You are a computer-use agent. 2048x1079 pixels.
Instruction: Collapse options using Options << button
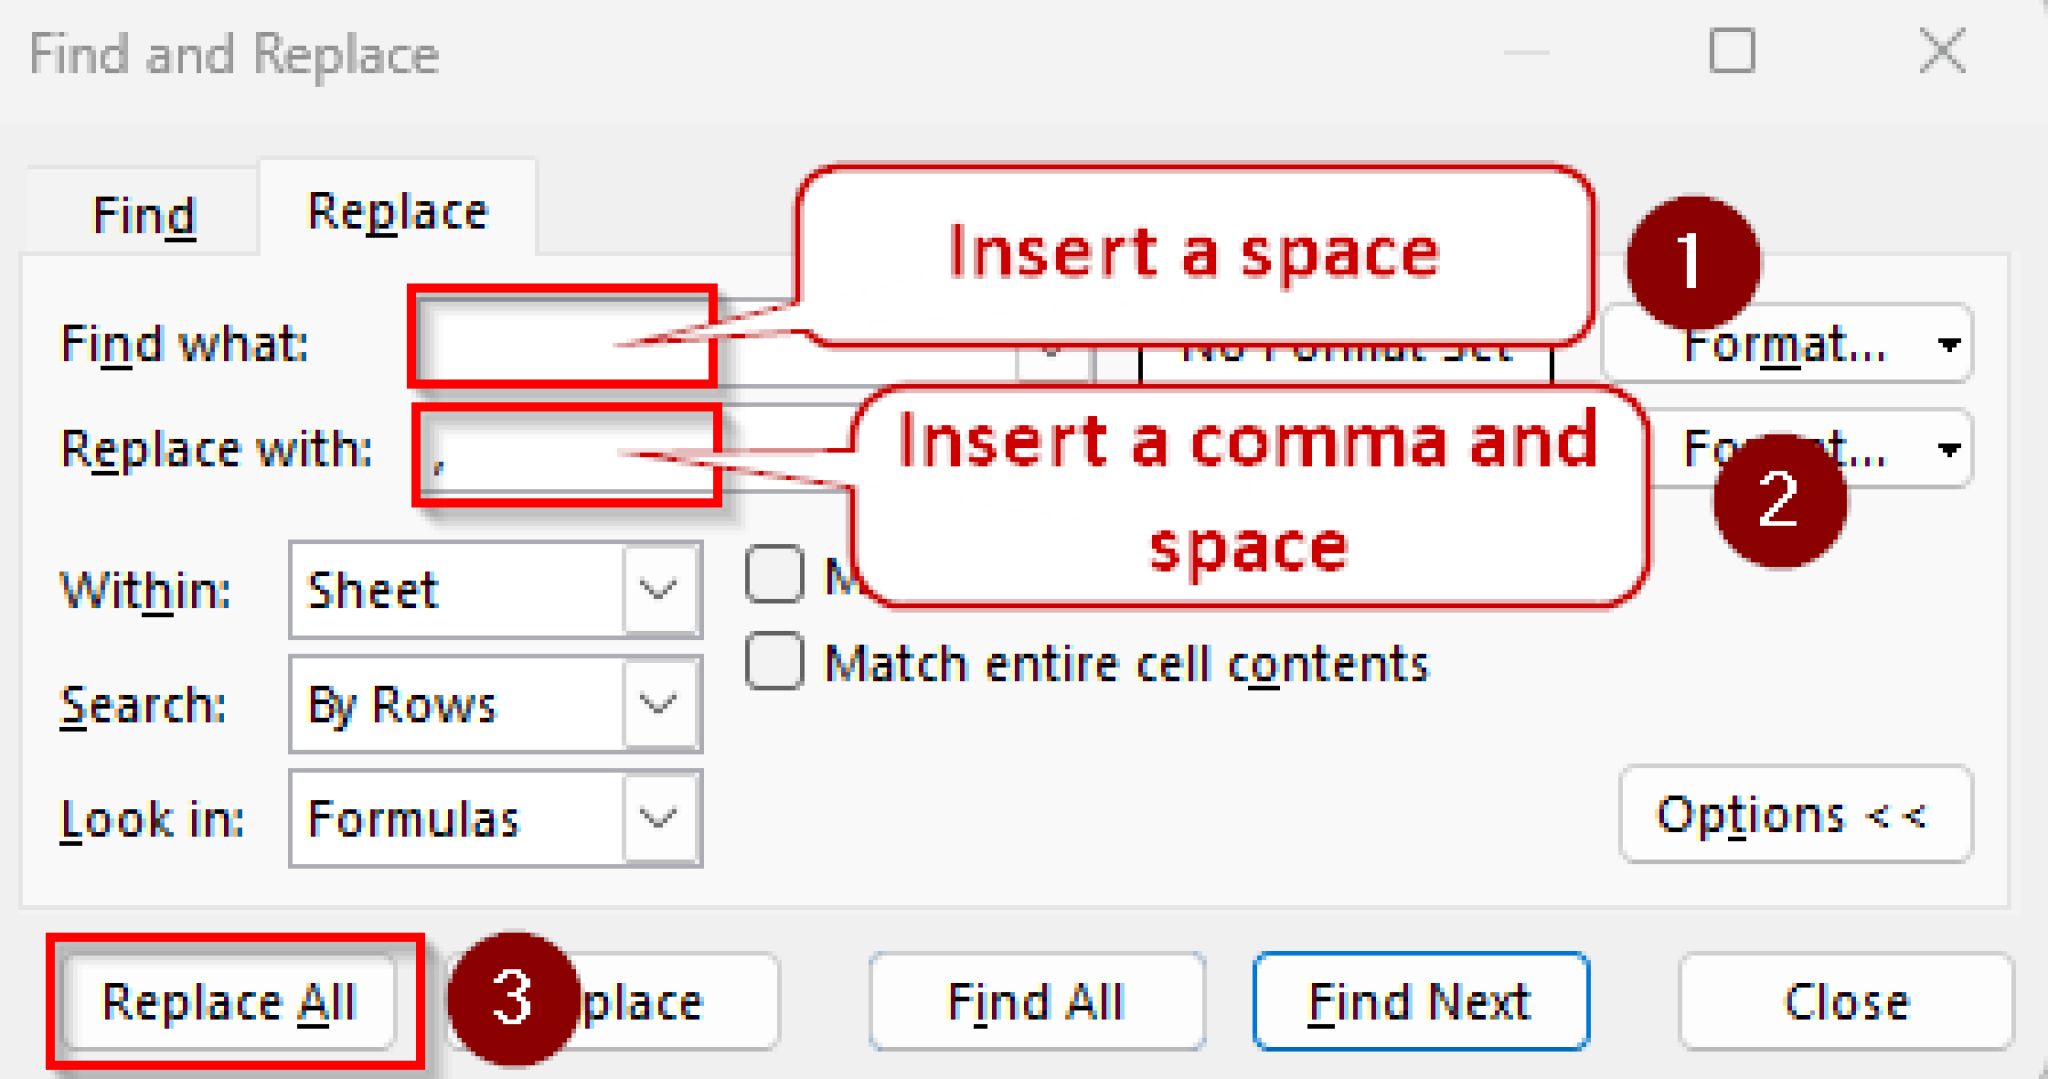[x=1795, y=814]
